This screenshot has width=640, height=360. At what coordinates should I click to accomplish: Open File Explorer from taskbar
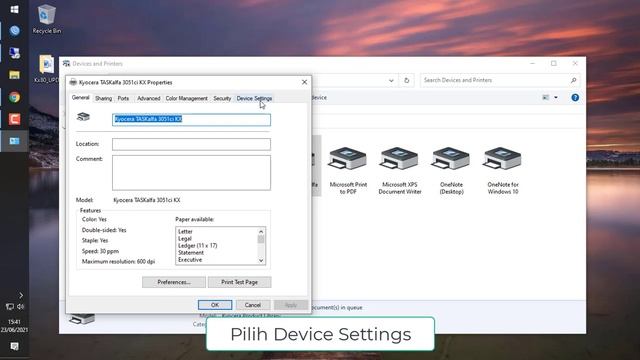pyautogui.click(x=14, y=75)
